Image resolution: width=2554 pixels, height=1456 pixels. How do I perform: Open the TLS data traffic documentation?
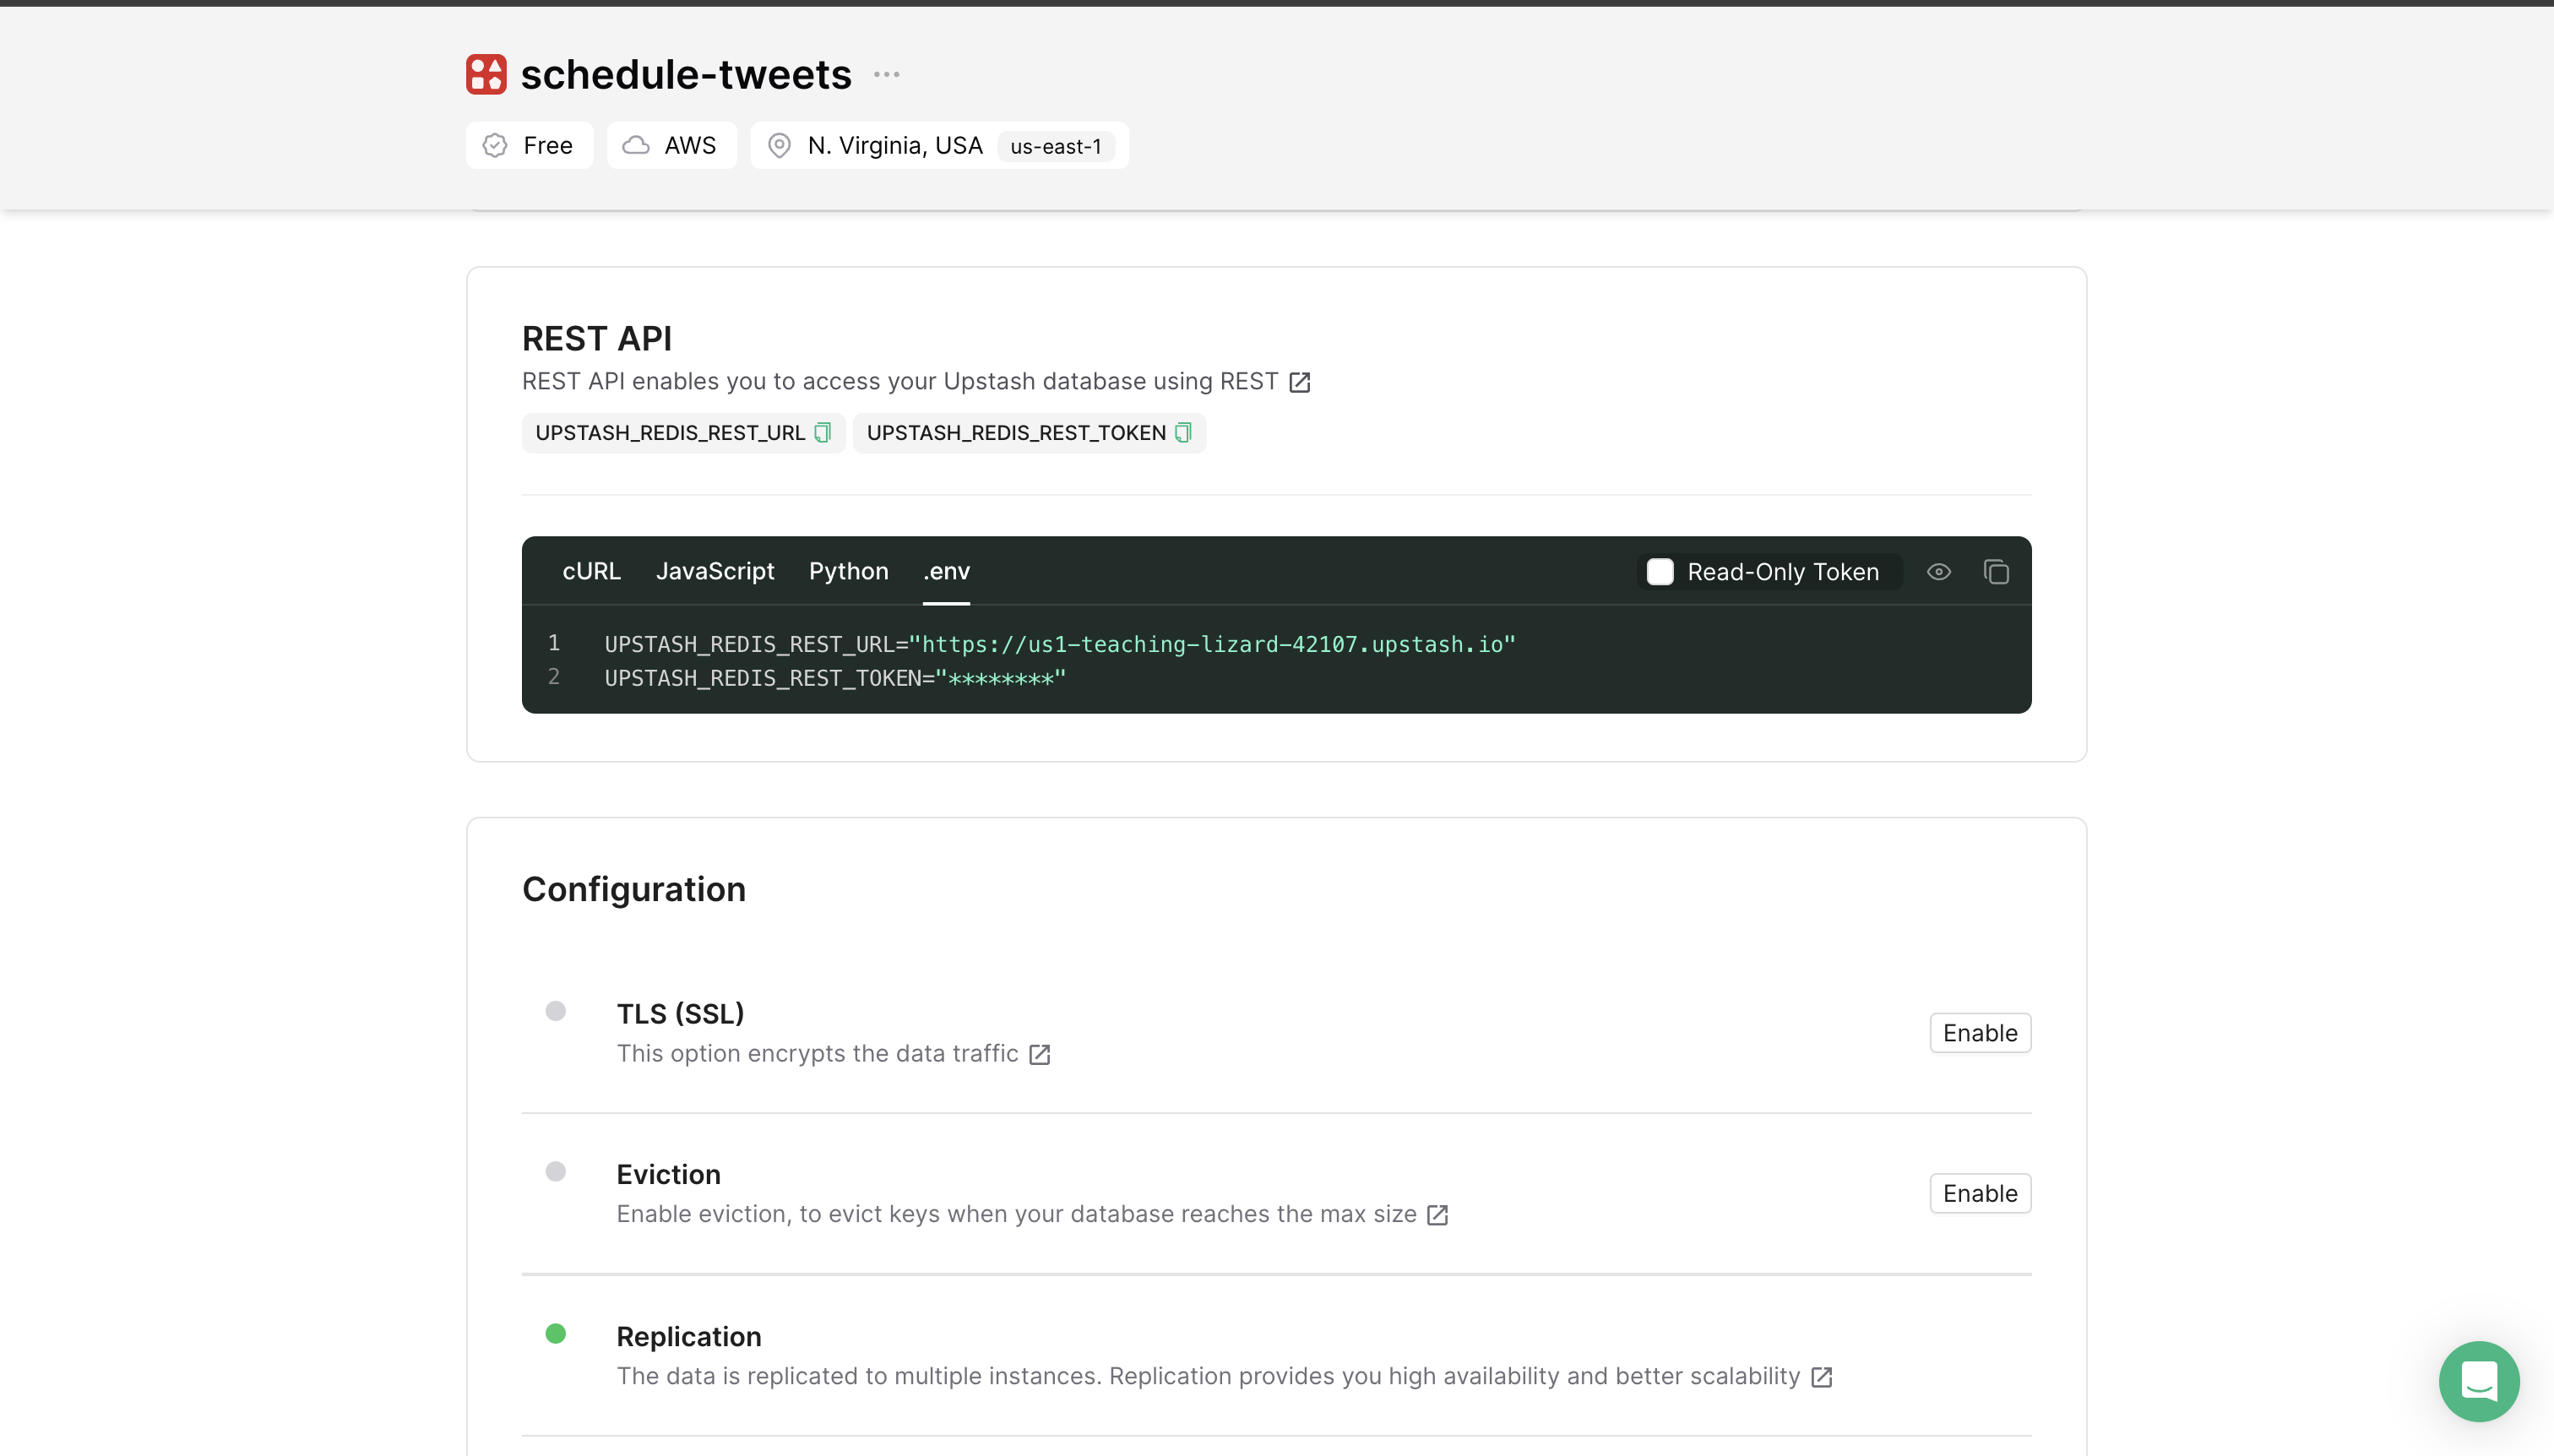point(1038,1054)
